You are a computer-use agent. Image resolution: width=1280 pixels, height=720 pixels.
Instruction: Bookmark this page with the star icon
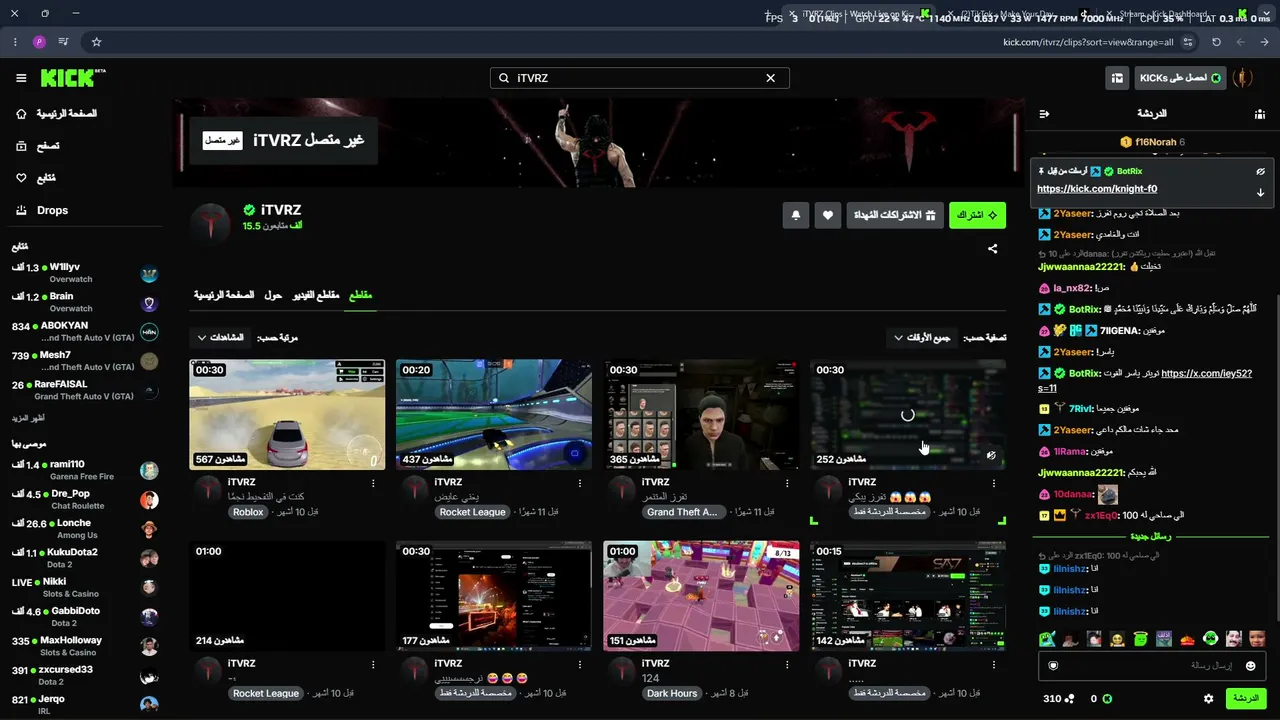96,42
